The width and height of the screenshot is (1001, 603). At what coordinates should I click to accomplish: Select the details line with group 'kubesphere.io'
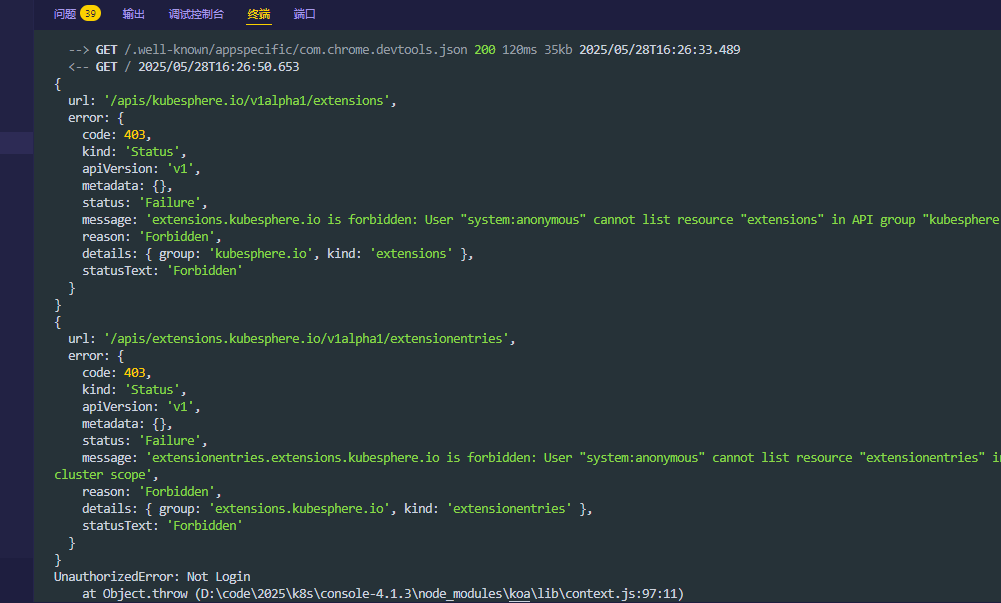[x=277, y=254]
